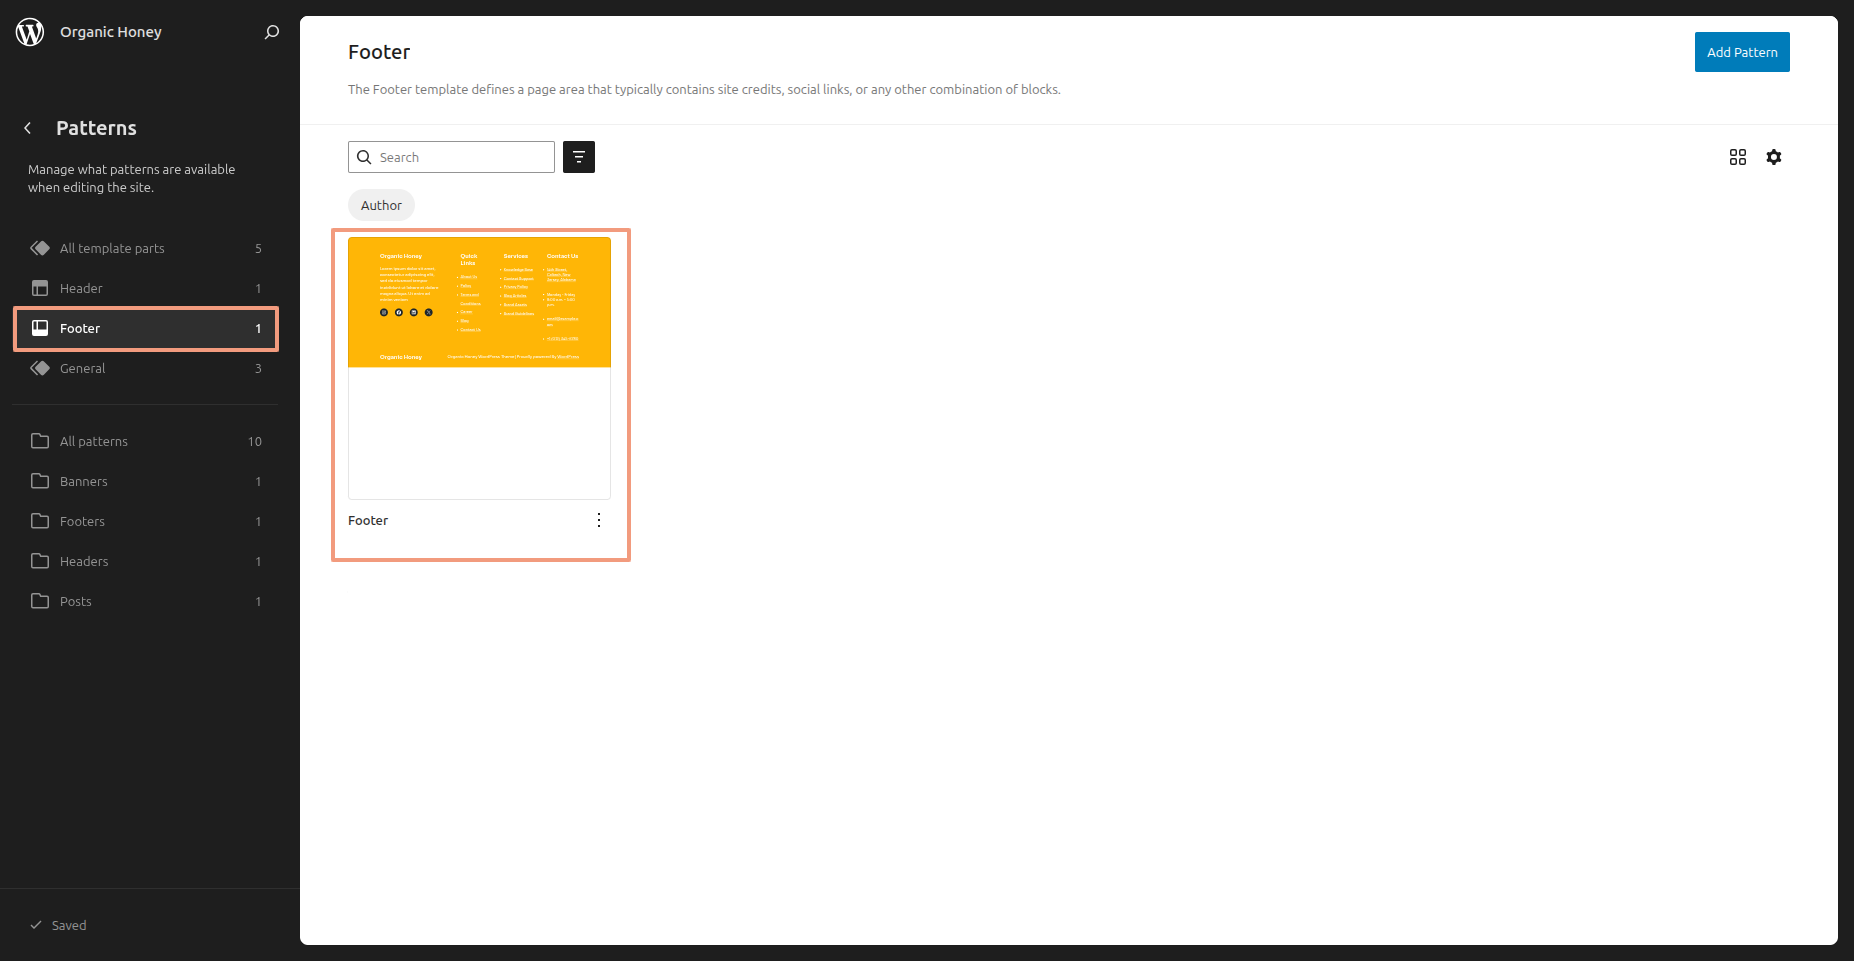This screenshot has width=1854, height=961.
Task: Click the Add Pattern button
Action: pyautogui.click(x=1741, y=52)
